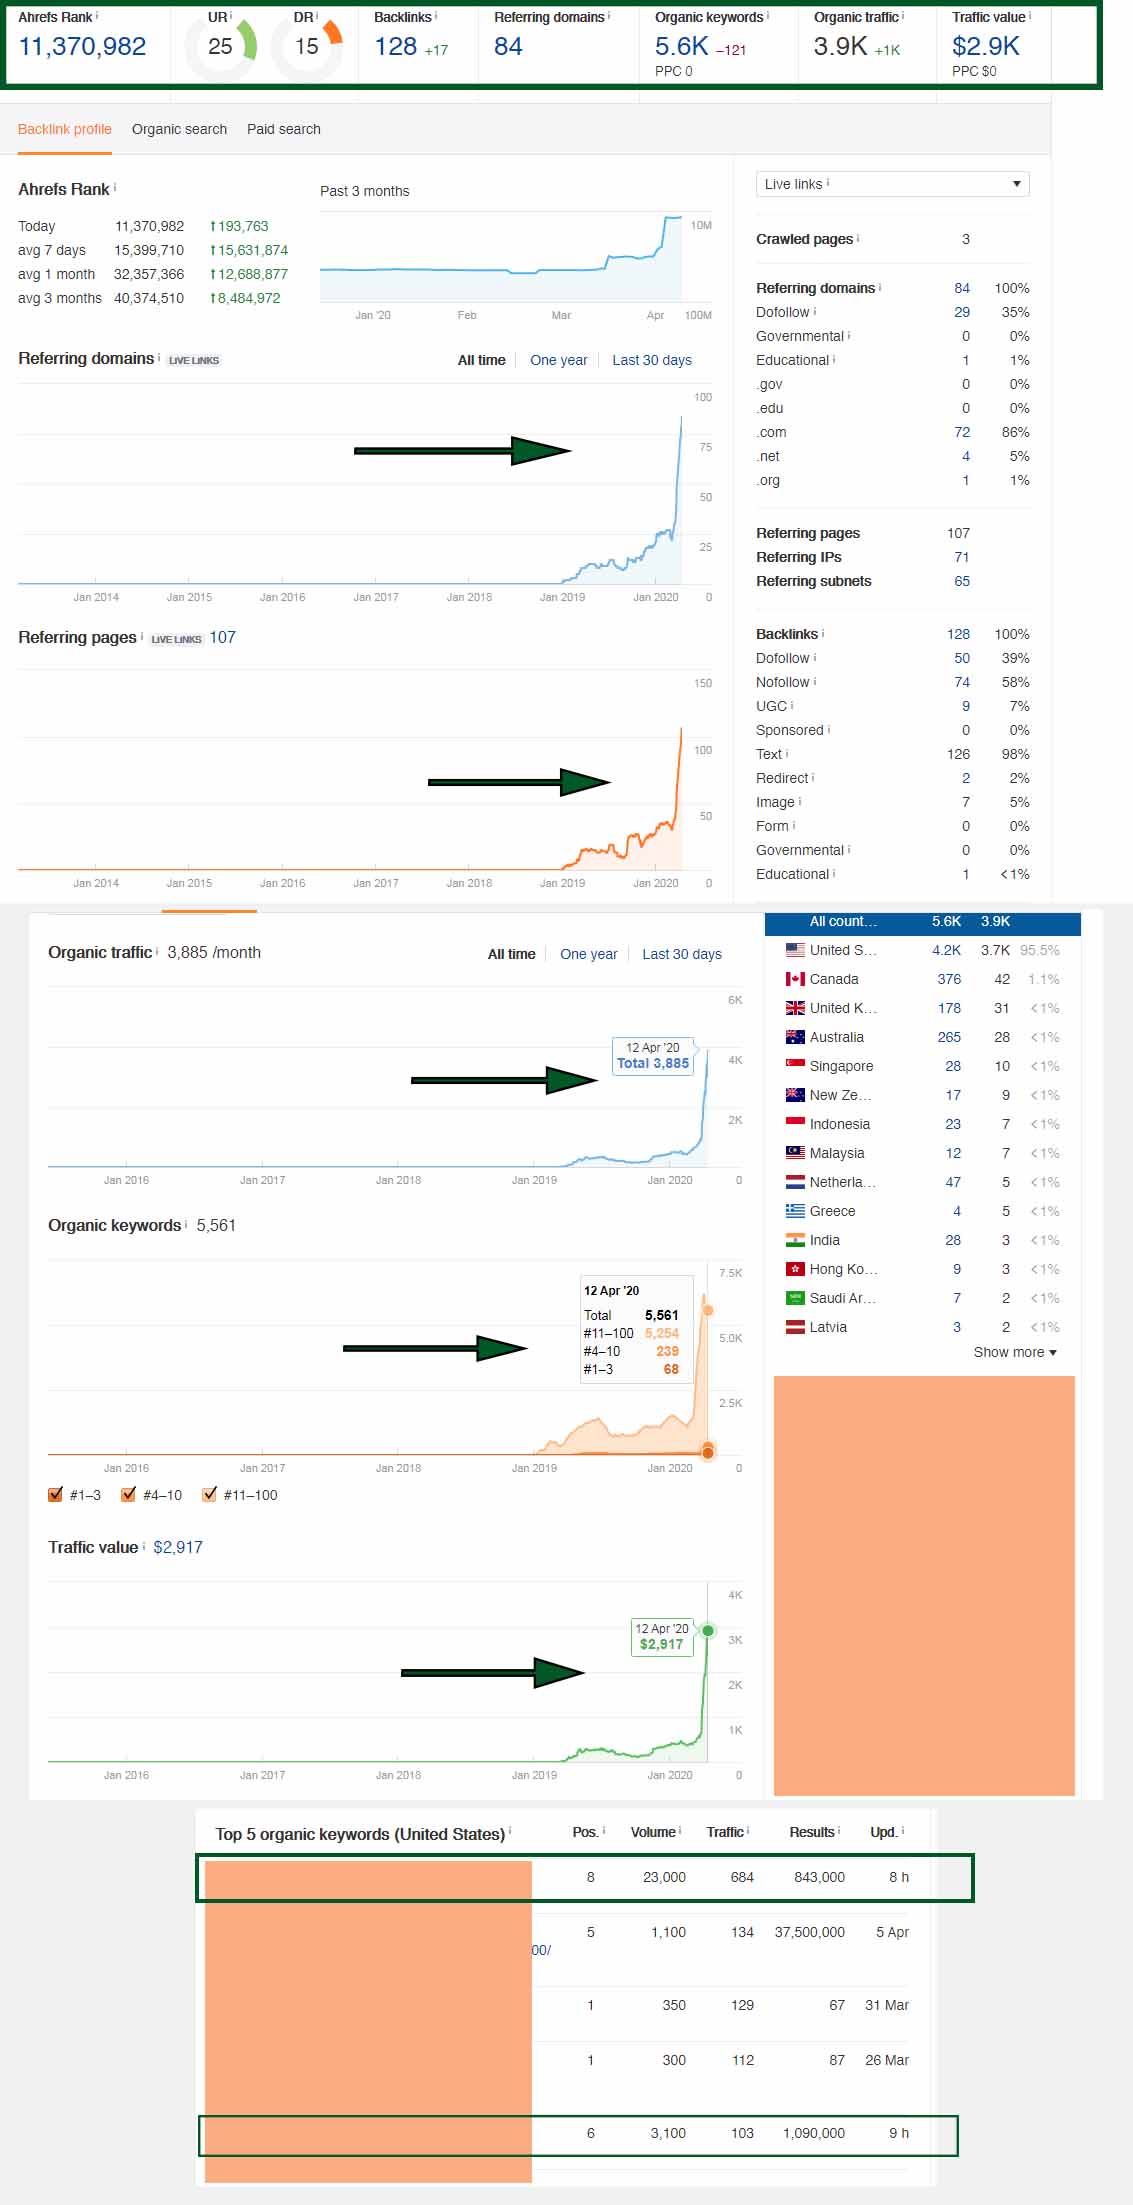
Task: Click info icon in Top 5 organic keywords heading
Action: click(510, 1831)
